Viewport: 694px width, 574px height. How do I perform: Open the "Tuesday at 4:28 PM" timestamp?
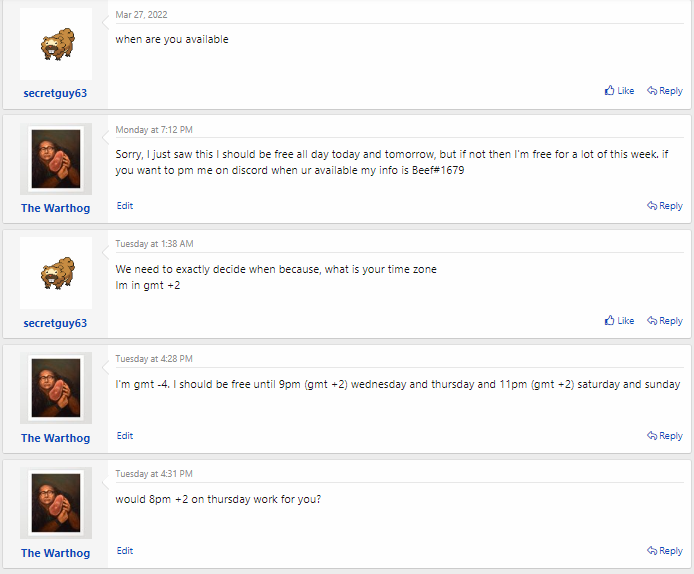[x=154, y=359]
